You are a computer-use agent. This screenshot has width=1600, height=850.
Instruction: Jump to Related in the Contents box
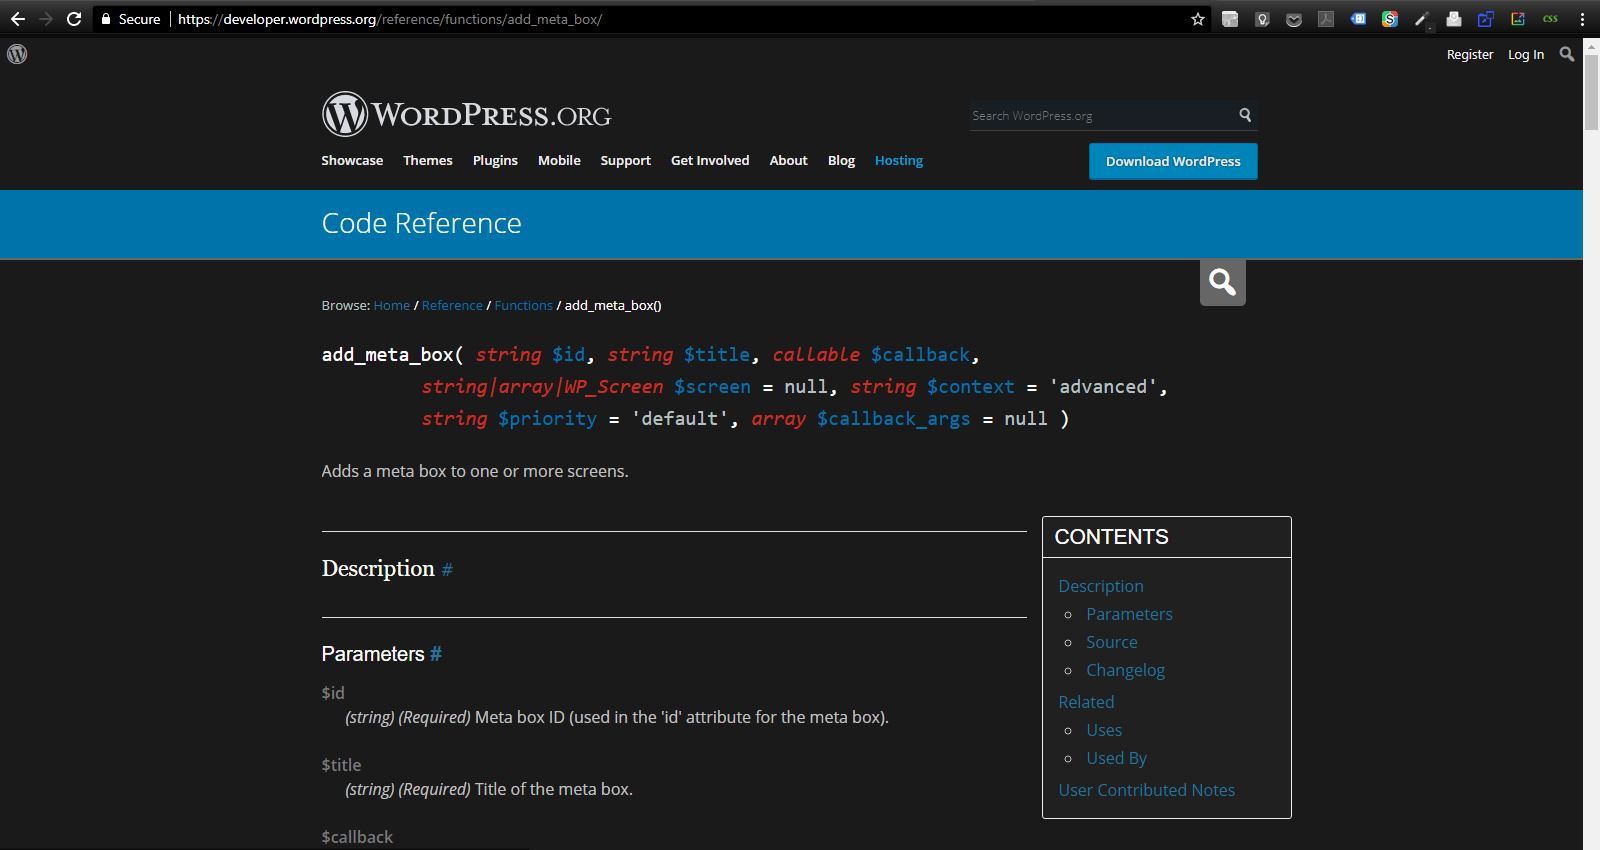pyautogui.click(x=1086, y=702)
